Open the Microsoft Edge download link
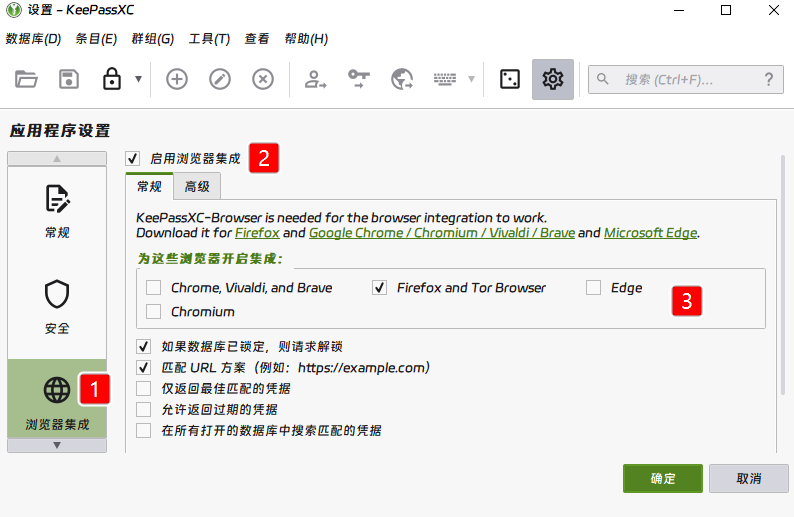The height and width of the screenshot is (517, 794). point(650,233)
